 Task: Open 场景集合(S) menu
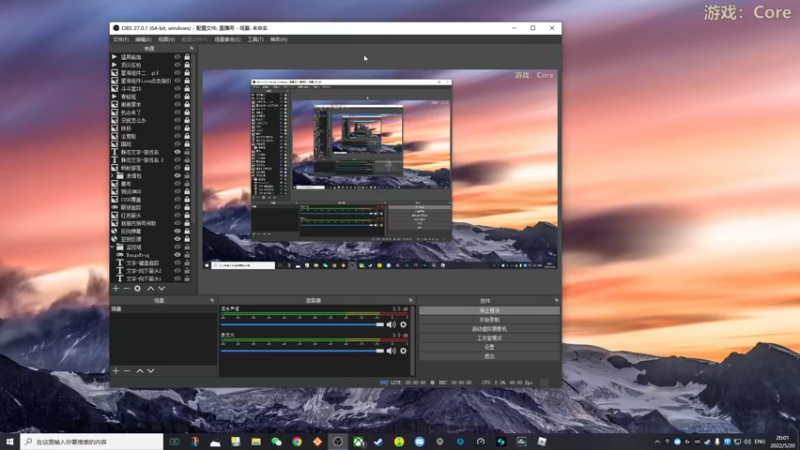[x=228, y=39]
